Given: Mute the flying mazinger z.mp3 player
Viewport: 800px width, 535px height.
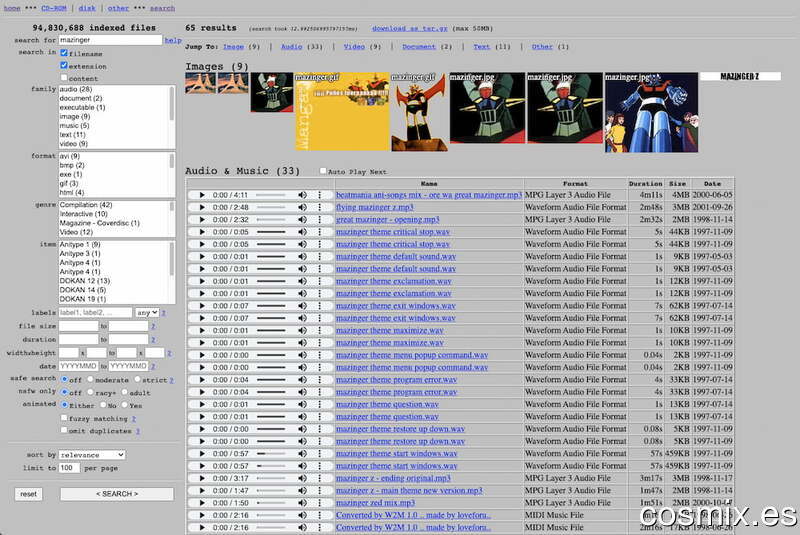Looking at the screenshot, I should pyautogui.click(x=303, y=207).
